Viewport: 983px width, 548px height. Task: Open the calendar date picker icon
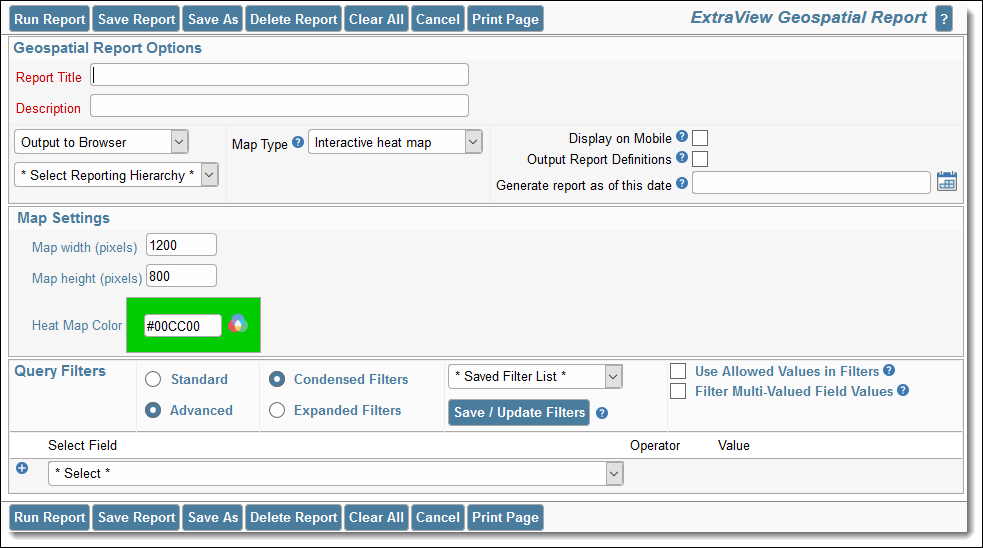[946, 182]
